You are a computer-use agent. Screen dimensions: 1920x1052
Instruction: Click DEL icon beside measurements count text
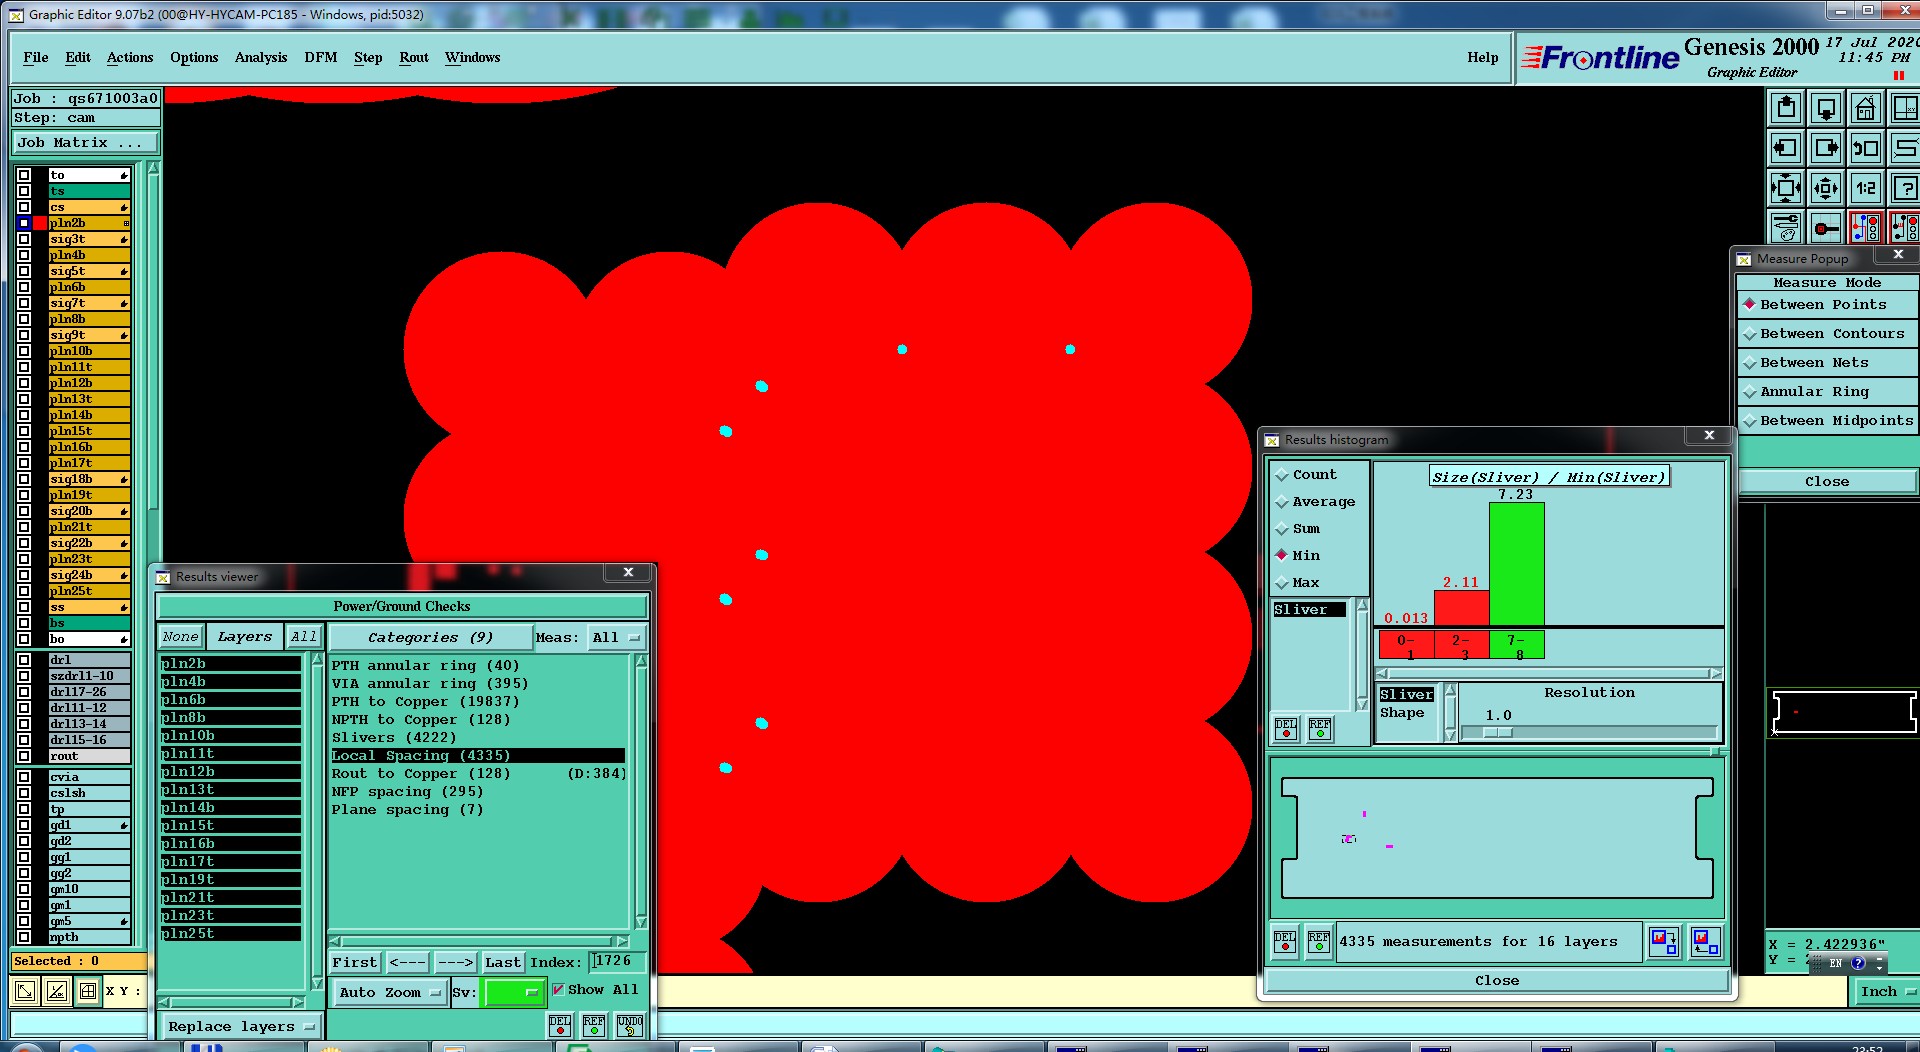(1285, 942)
